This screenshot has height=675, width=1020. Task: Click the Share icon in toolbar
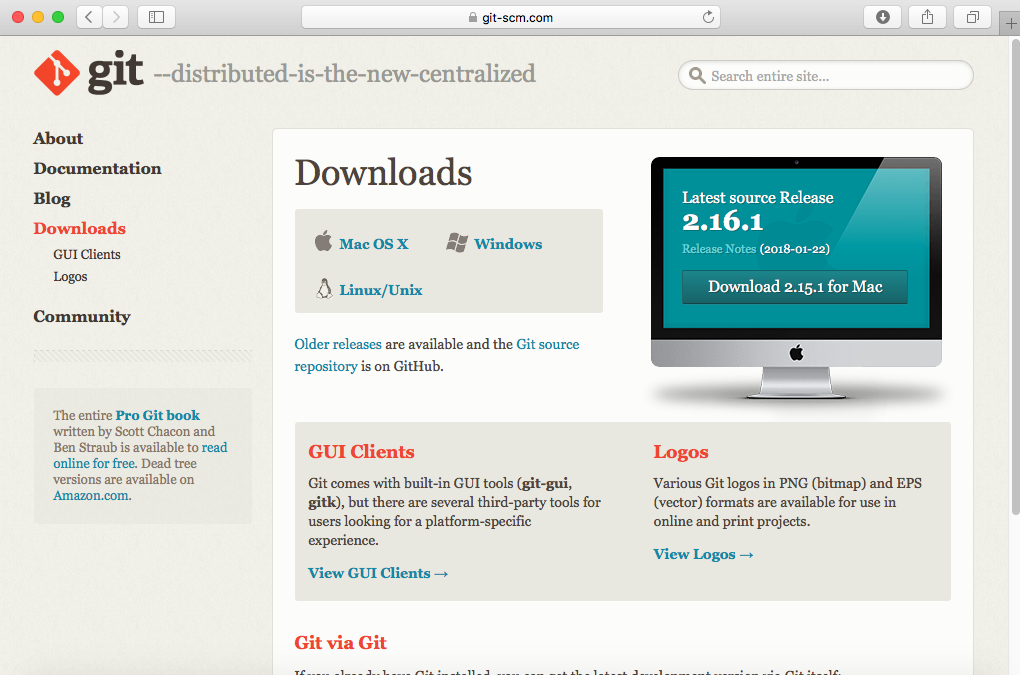927,17
